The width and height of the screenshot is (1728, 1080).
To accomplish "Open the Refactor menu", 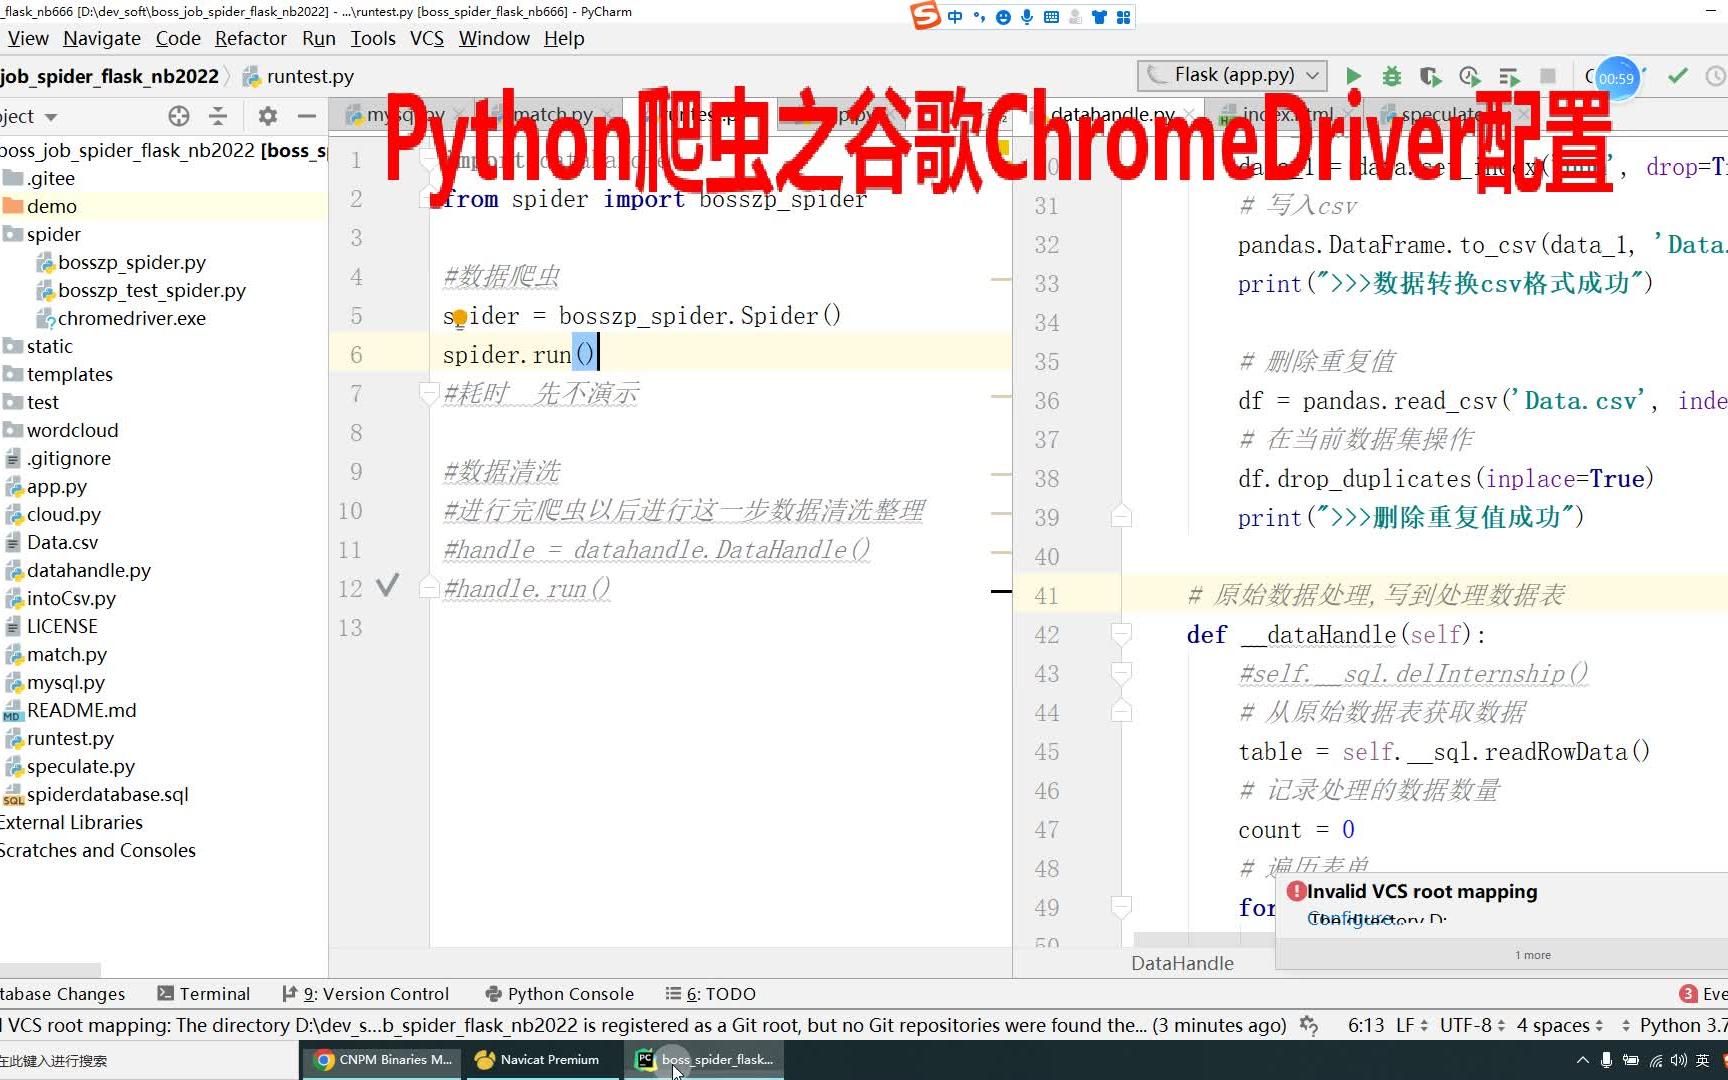I will coord(250,38).
